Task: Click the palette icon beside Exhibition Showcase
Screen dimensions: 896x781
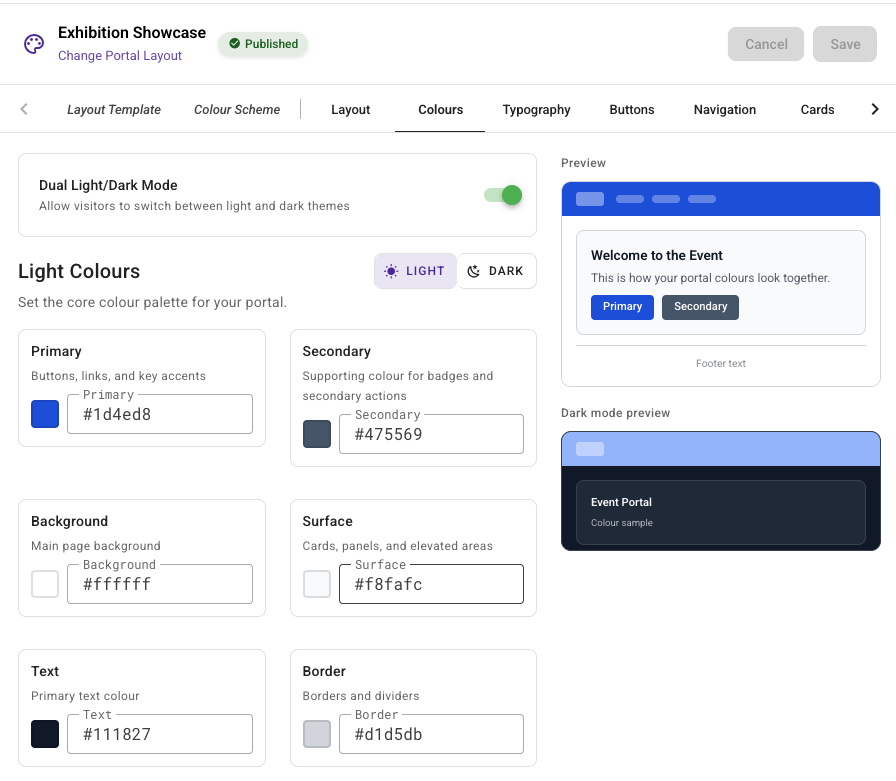Action: click(34, 44)
